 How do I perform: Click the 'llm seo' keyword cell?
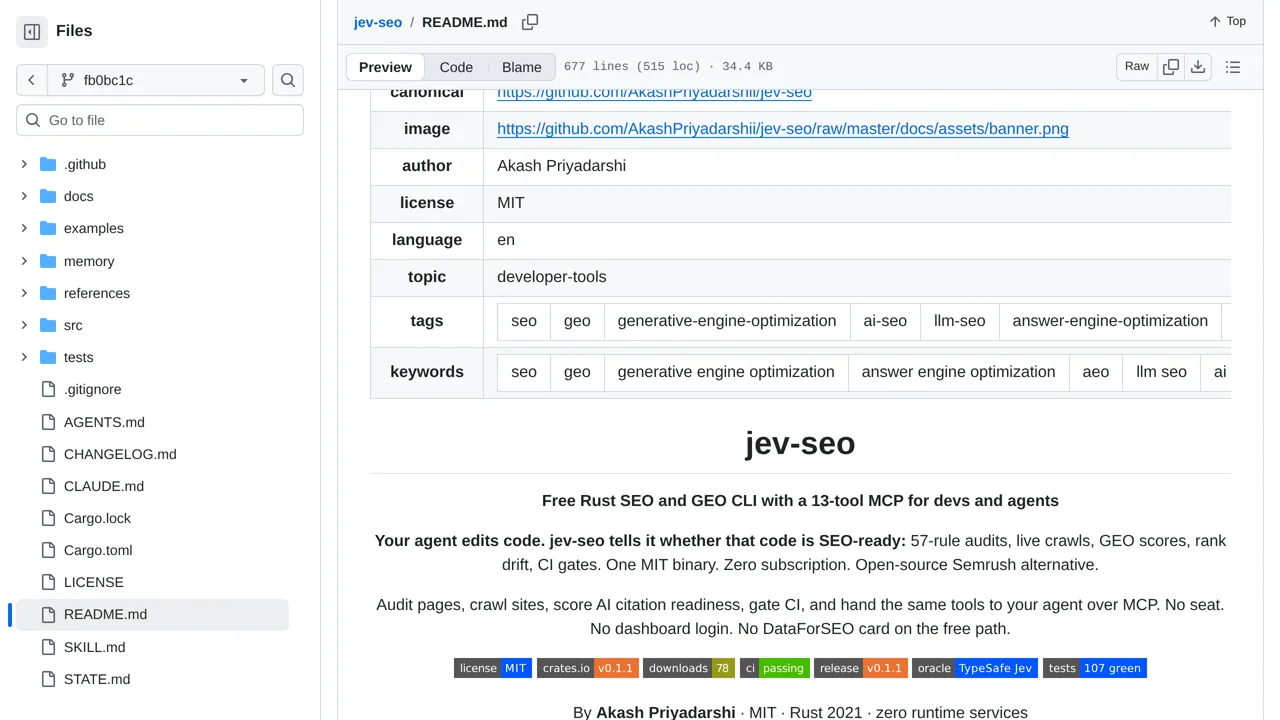[1161, 372]
